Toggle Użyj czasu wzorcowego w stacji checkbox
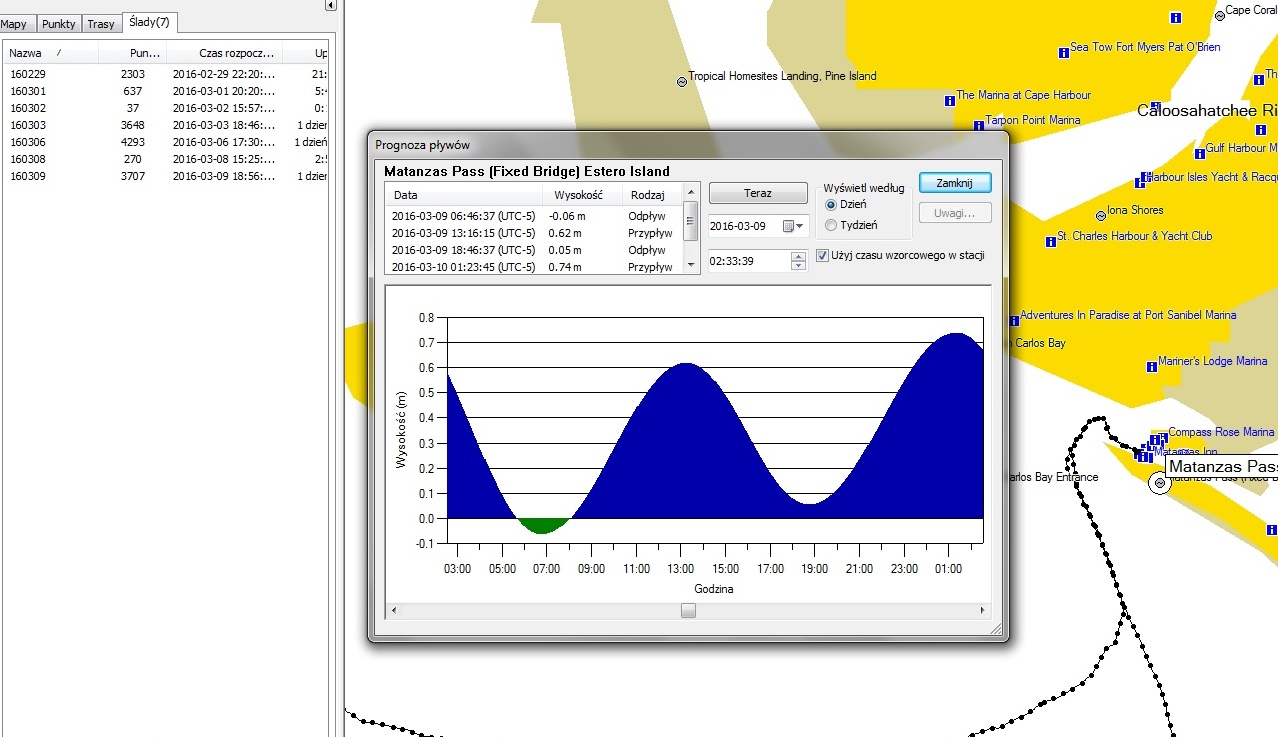Image resolution: width=1278 pixels, height=737 pixels. coord(823,256)
